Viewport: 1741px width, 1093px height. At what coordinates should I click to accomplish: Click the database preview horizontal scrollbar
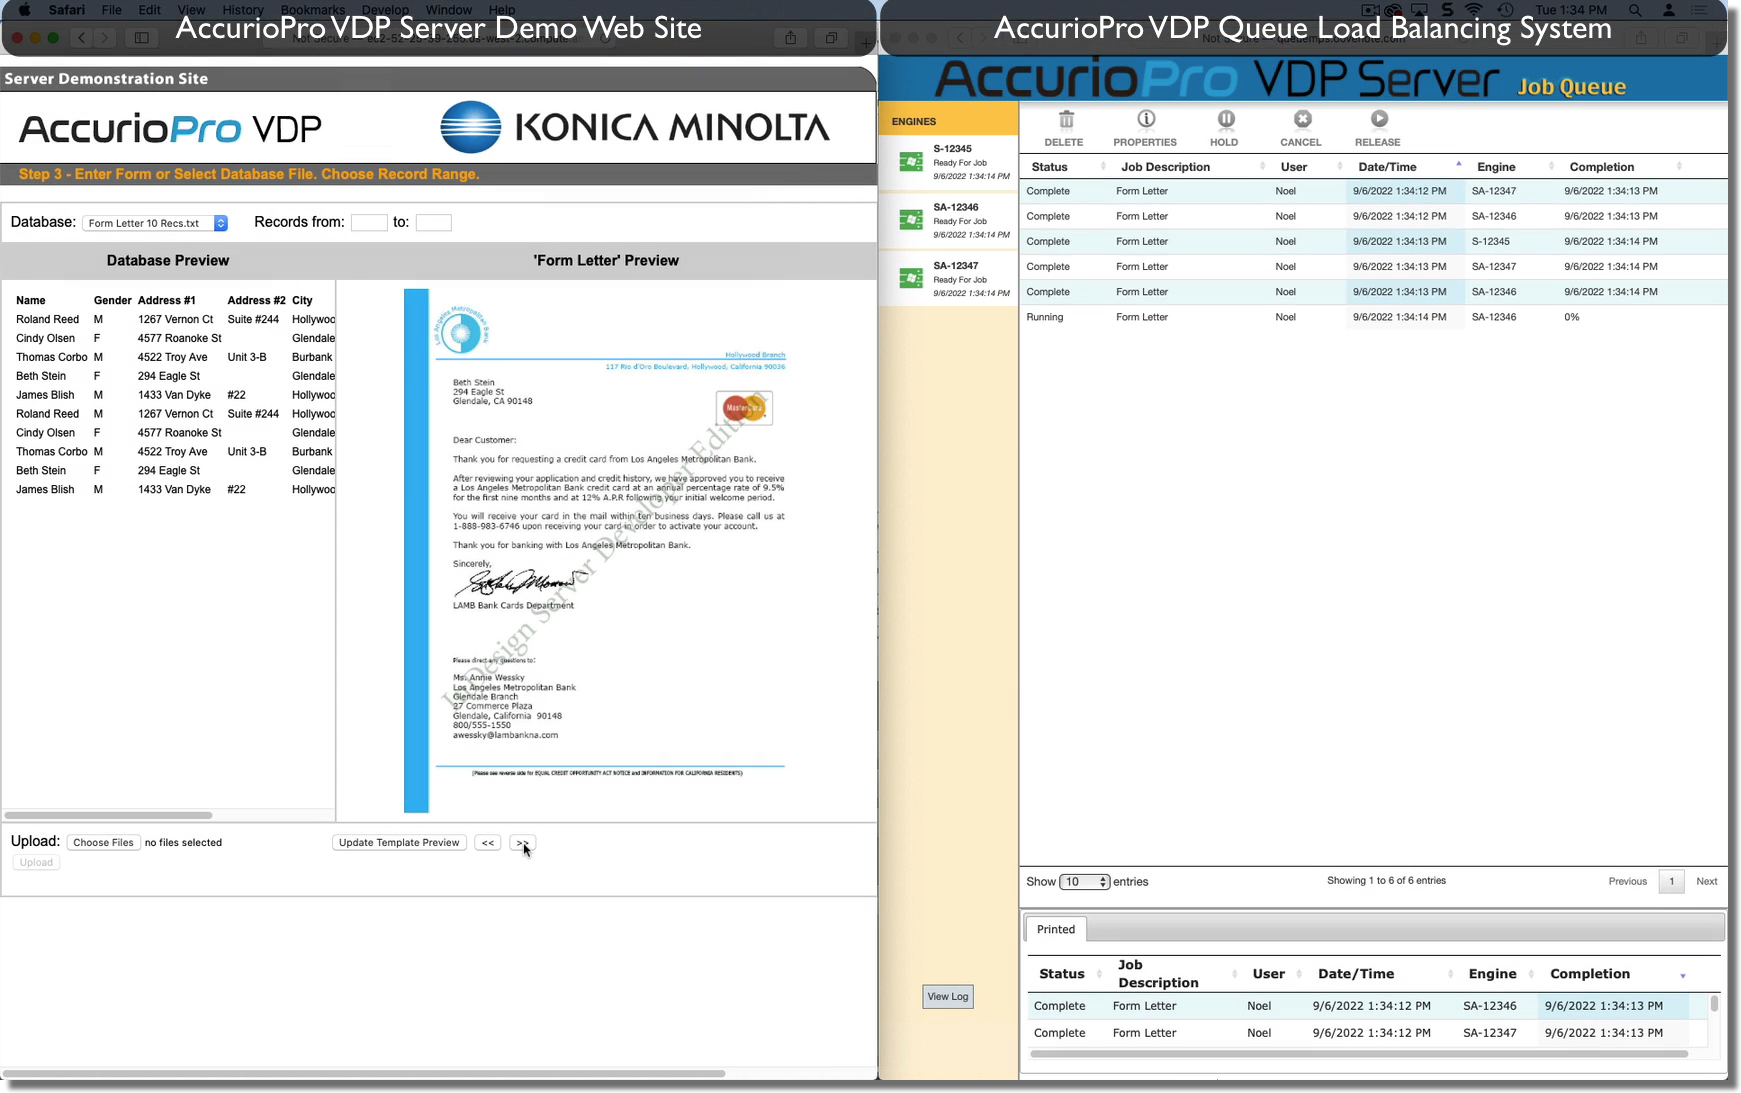pyautogui.click(x=108, y=815)
